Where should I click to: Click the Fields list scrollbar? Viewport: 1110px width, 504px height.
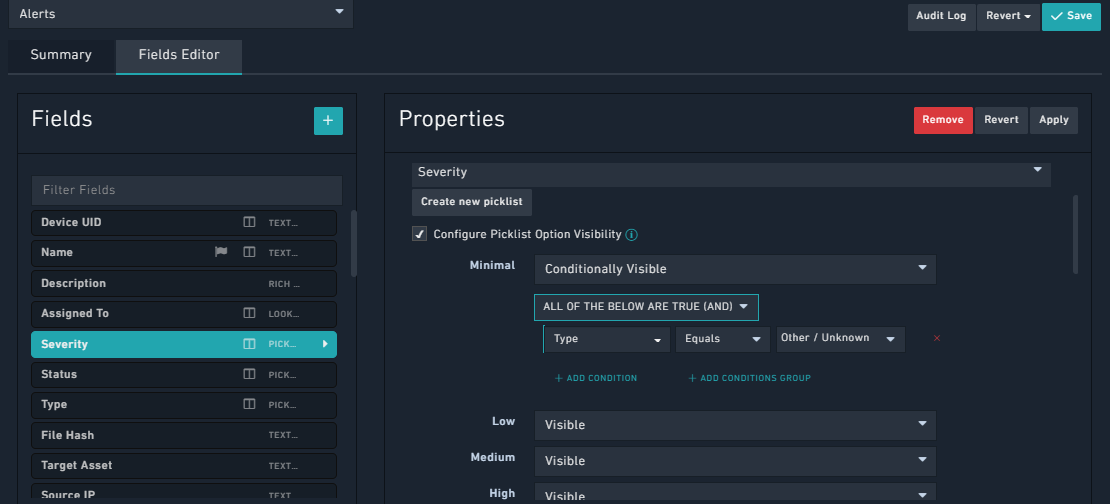point(354,243)
